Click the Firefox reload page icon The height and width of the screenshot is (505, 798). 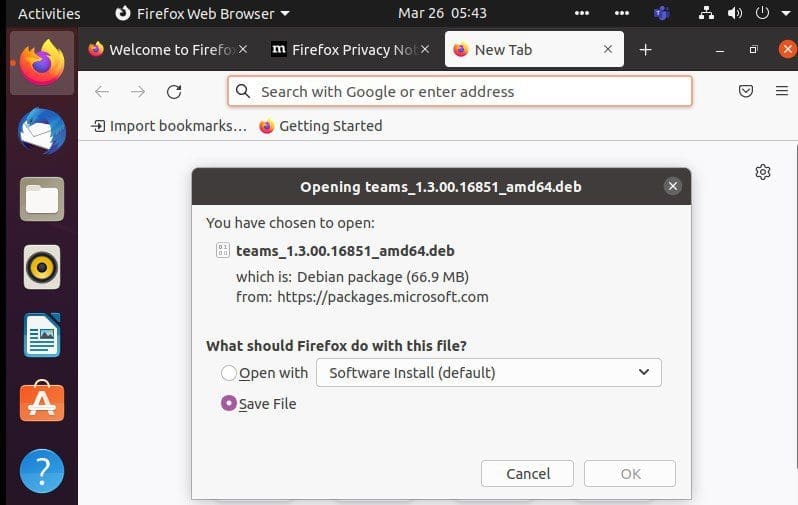tap(174, 91)
